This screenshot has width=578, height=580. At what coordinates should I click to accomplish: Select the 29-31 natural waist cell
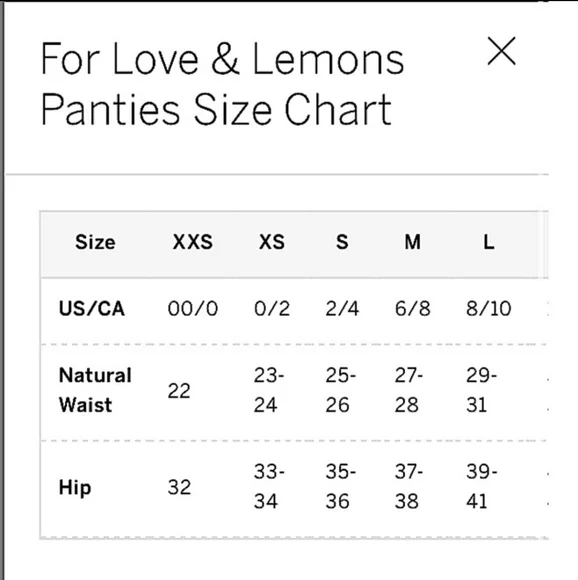(481, 390)
